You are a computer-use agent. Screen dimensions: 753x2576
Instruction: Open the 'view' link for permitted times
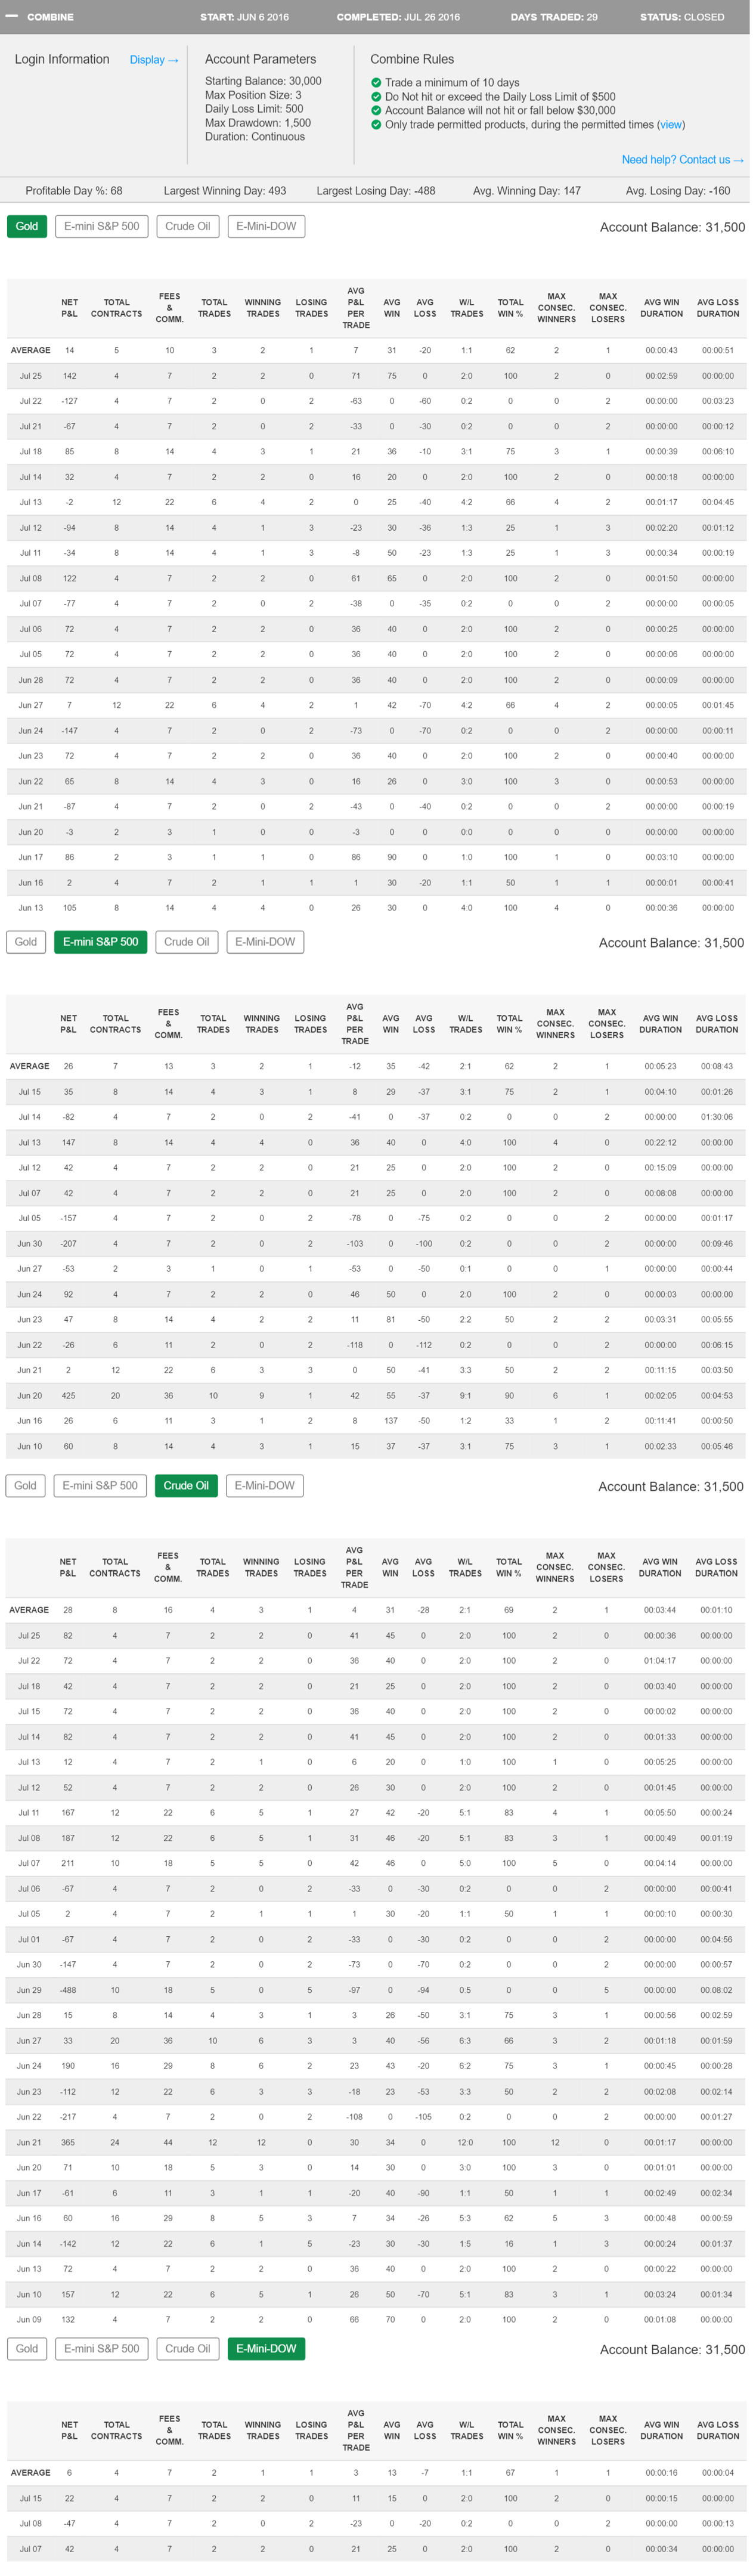[670, 125]
